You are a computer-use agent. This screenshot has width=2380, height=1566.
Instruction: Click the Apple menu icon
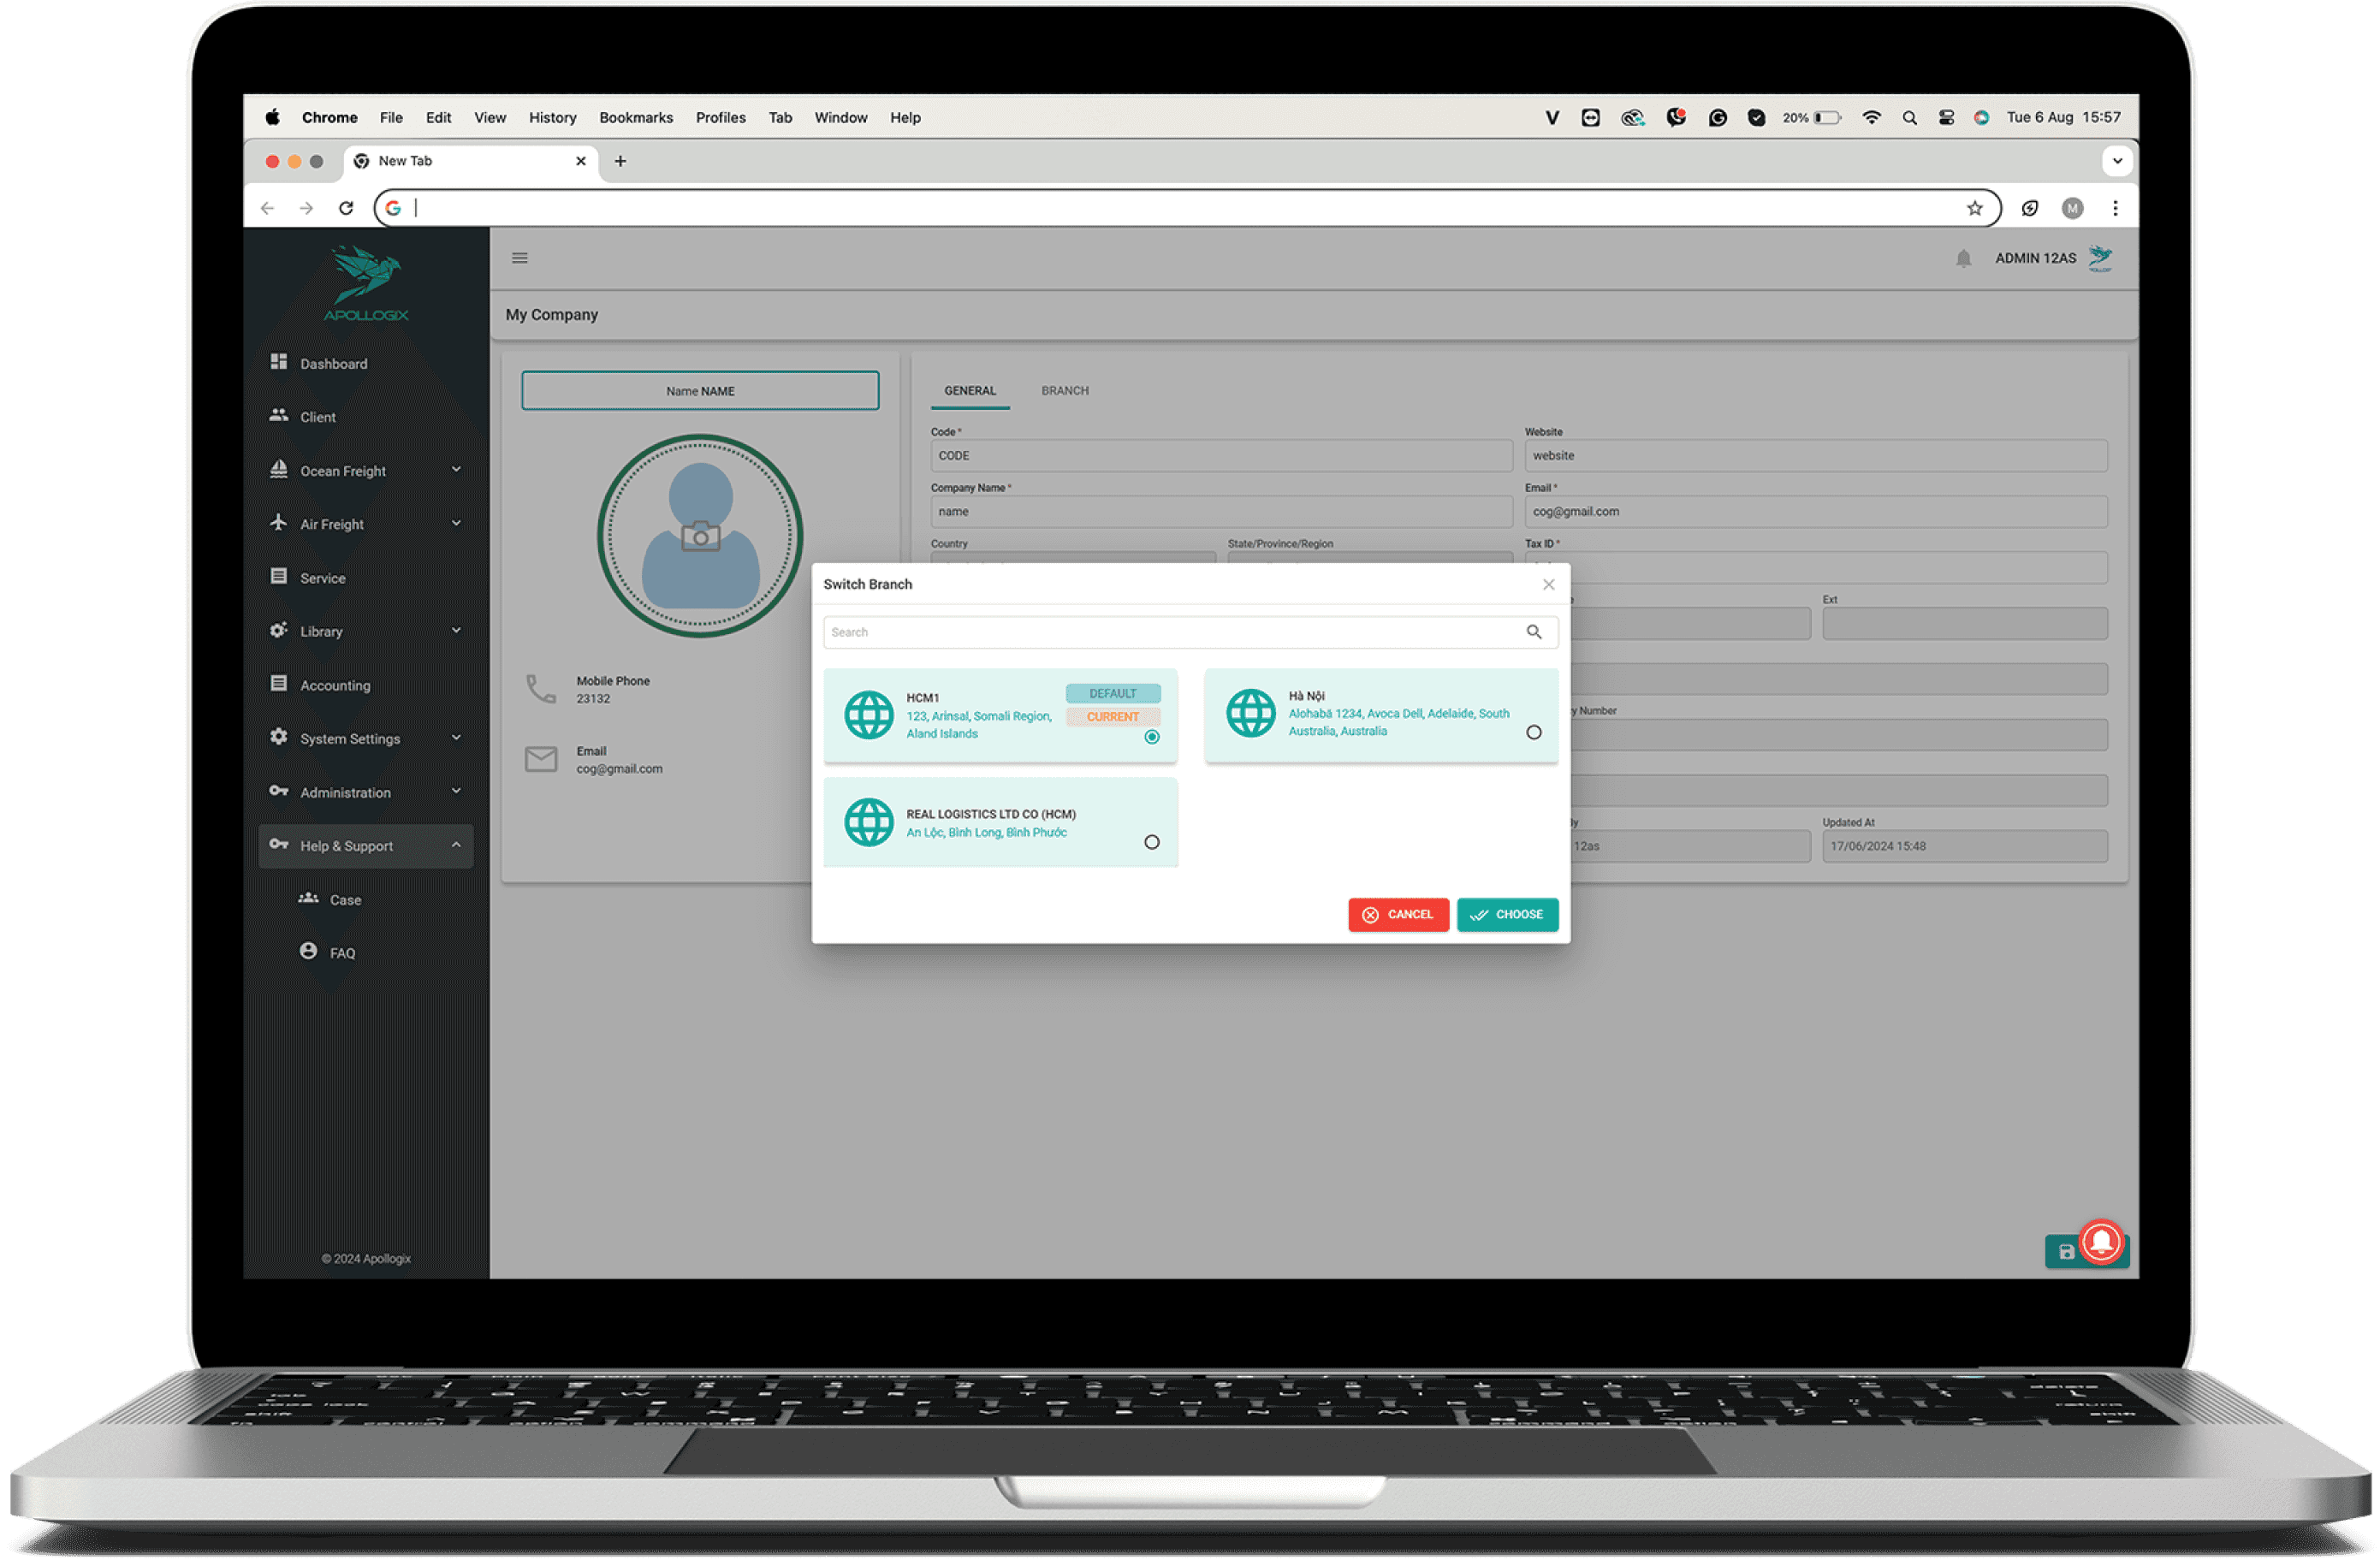272,118
